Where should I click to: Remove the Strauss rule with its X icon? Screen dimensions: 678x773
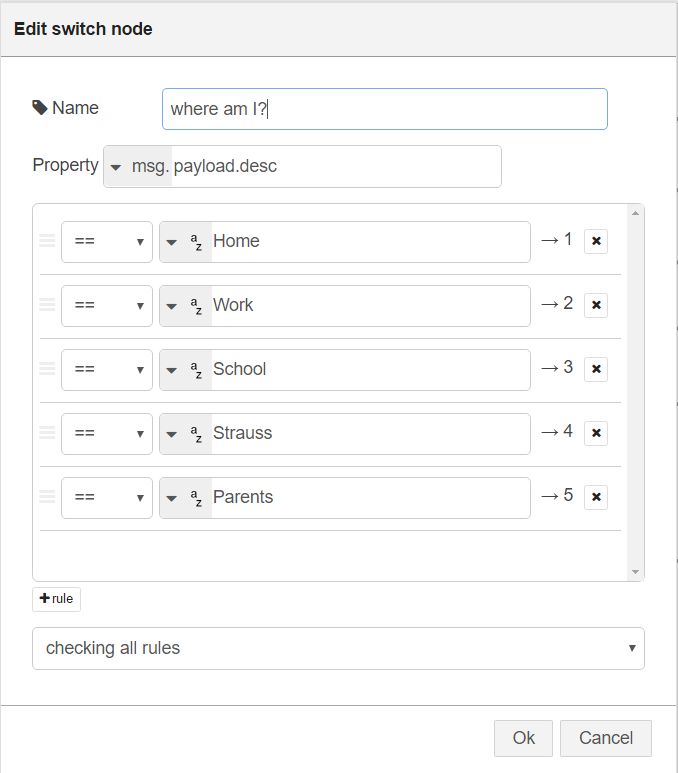[596, 433]
